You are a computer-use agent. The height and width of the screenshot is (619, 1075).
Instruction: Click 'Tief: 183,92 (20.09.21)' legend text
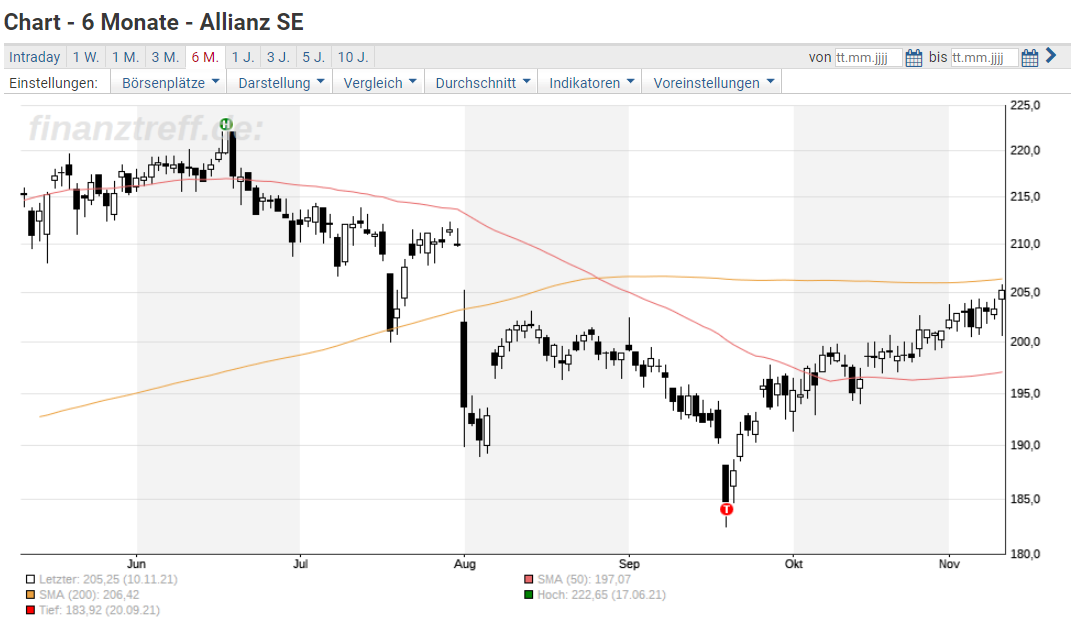coord(99,609)
